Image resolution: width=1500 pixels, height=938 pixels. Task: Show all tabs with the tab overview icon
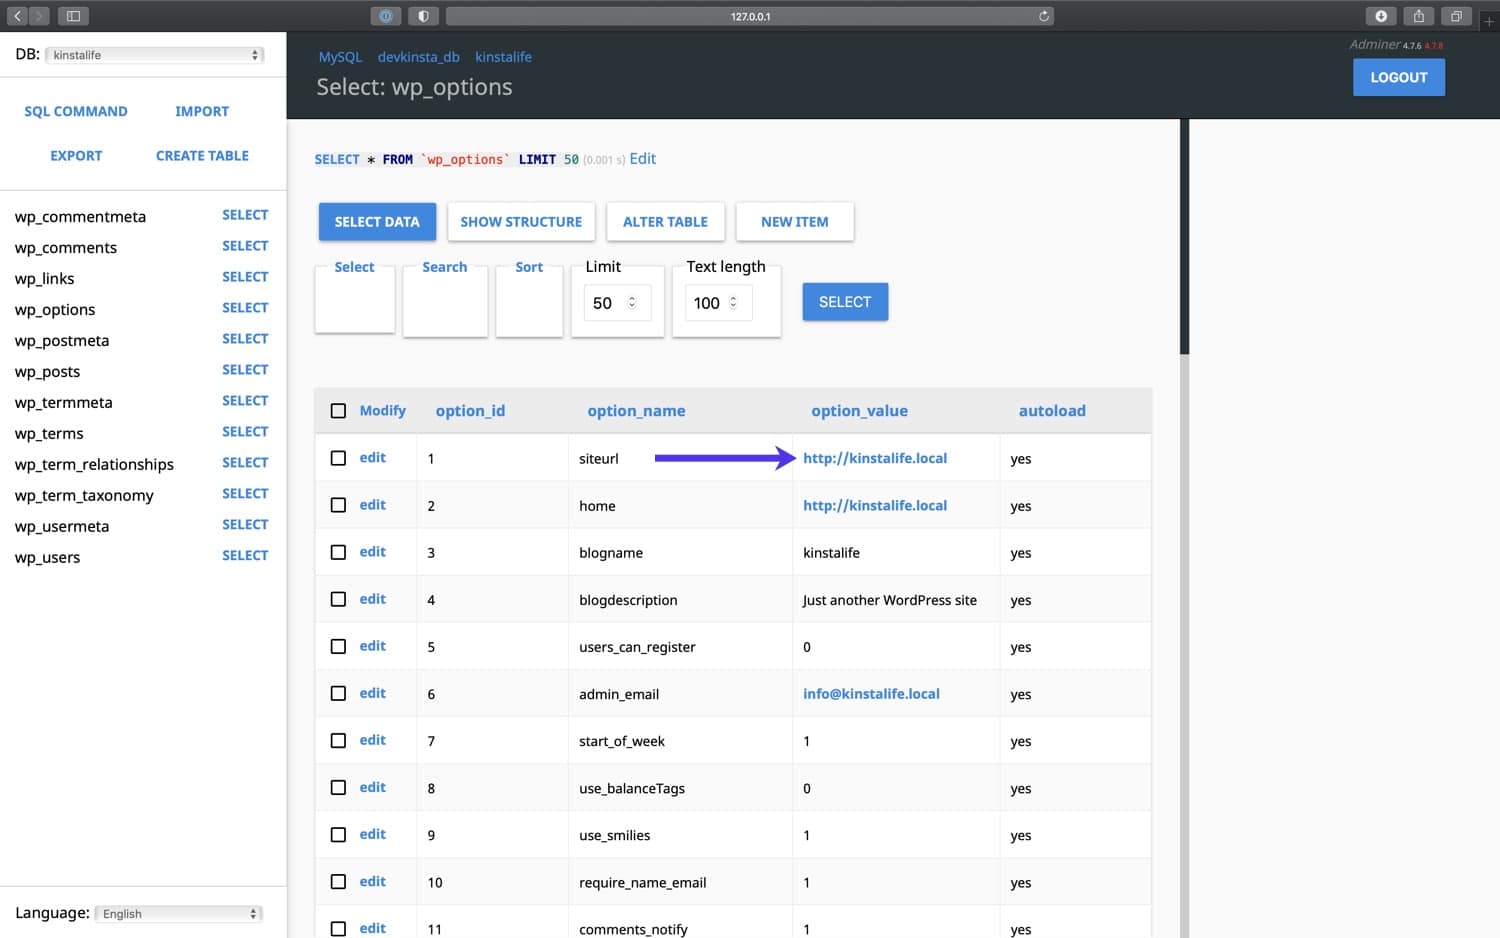click(x=1456, y=16)
